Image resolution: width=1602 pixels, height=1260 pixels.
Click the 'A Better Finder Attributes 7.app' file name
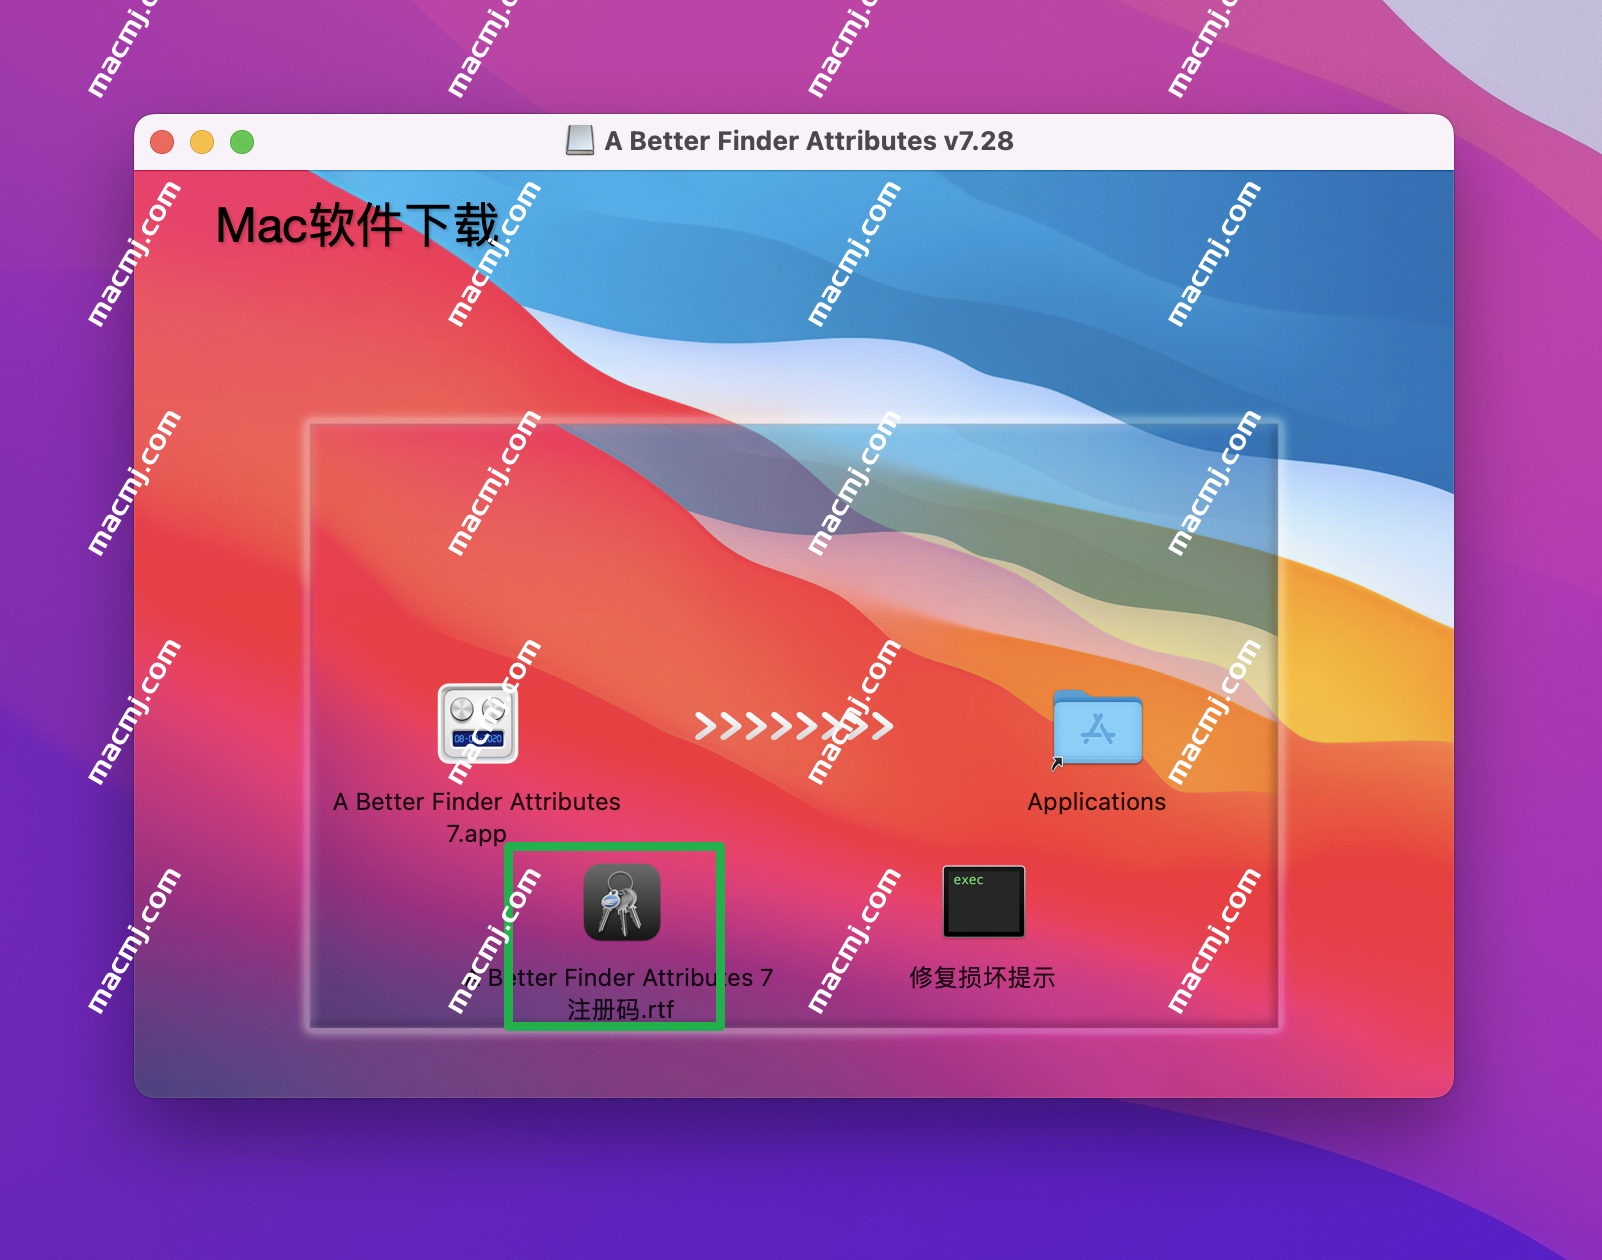[477, 817]
